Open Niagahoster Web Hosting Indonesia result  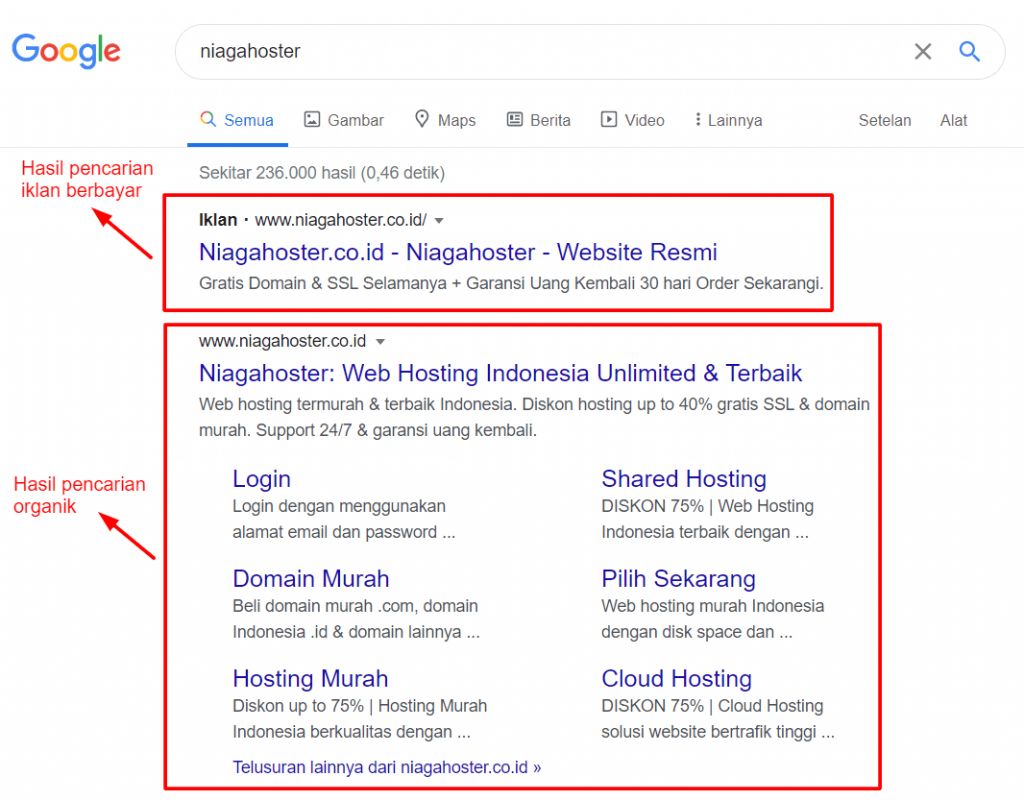[x=500, y=373]
